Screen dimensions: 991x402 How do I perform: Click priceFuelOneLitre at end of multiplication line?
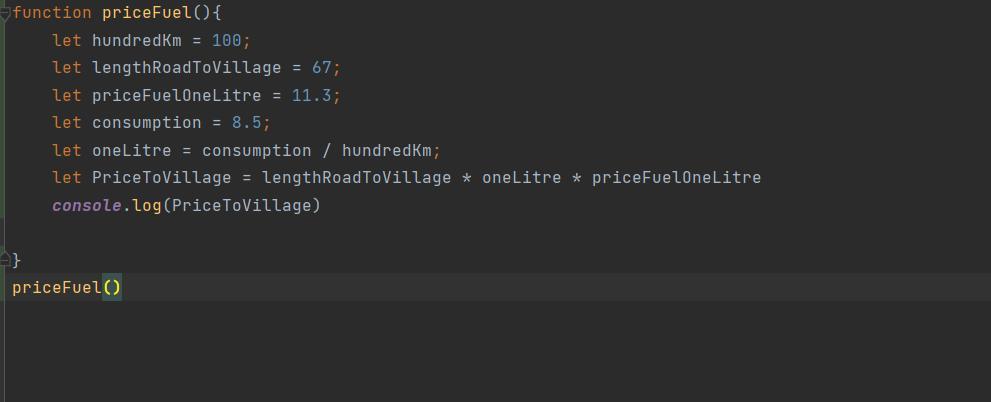pyautogui.click(x=676, y=178)
